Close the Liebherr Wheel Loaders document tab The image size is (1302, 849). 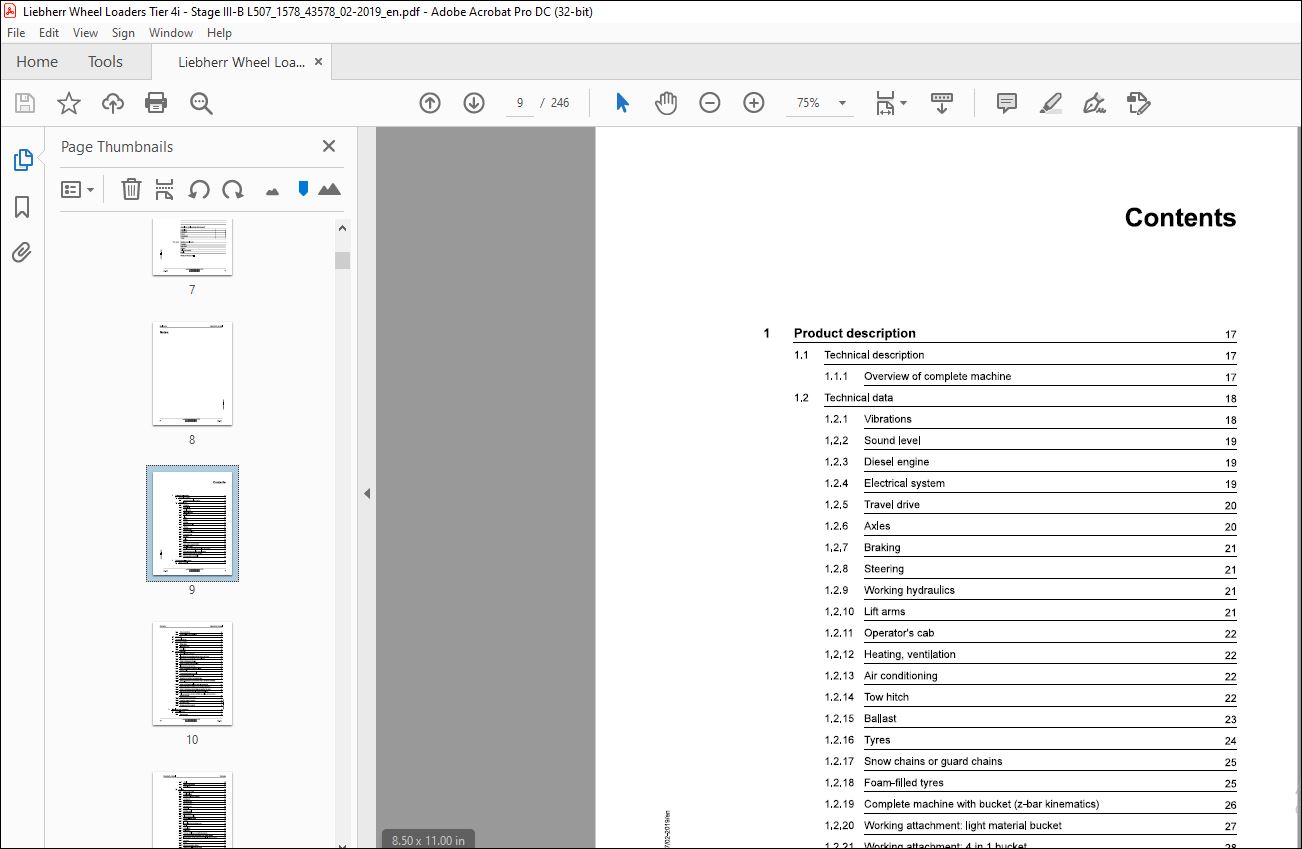click(319, 62)
